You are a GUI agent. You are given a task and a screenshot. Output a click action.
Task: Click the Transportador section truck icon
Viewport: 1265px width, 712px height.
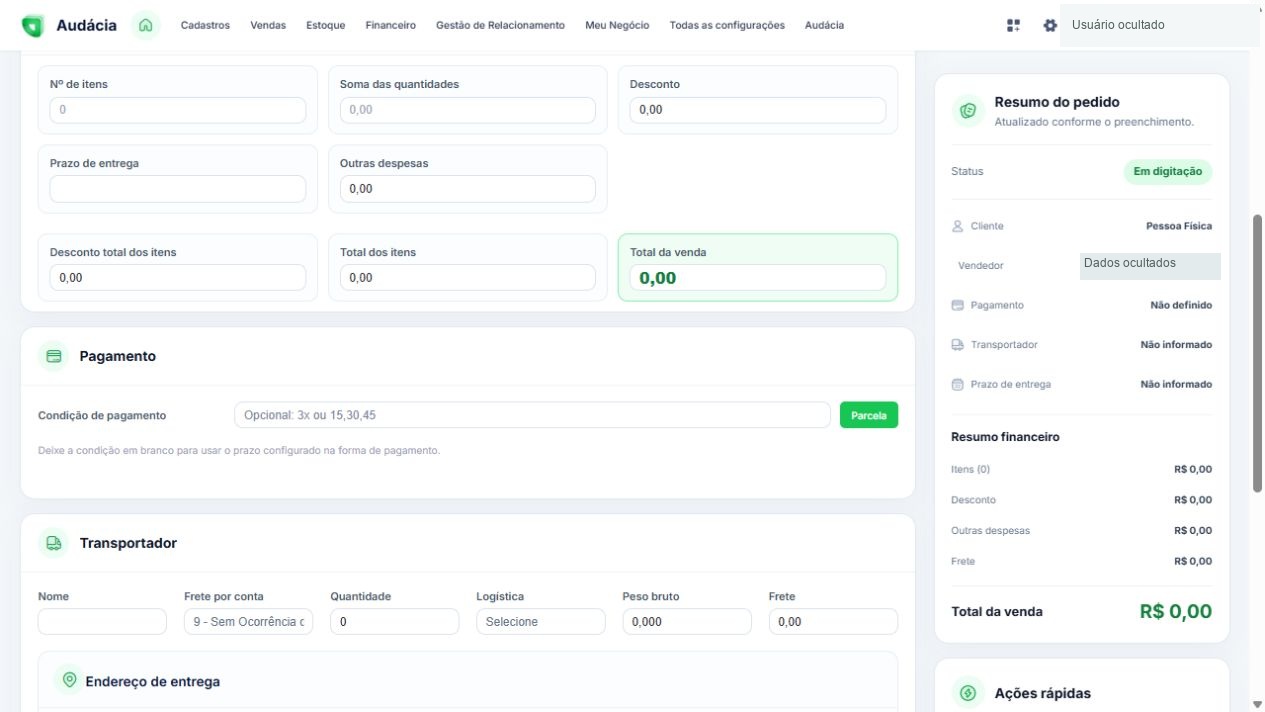click(x=54, y=543)
